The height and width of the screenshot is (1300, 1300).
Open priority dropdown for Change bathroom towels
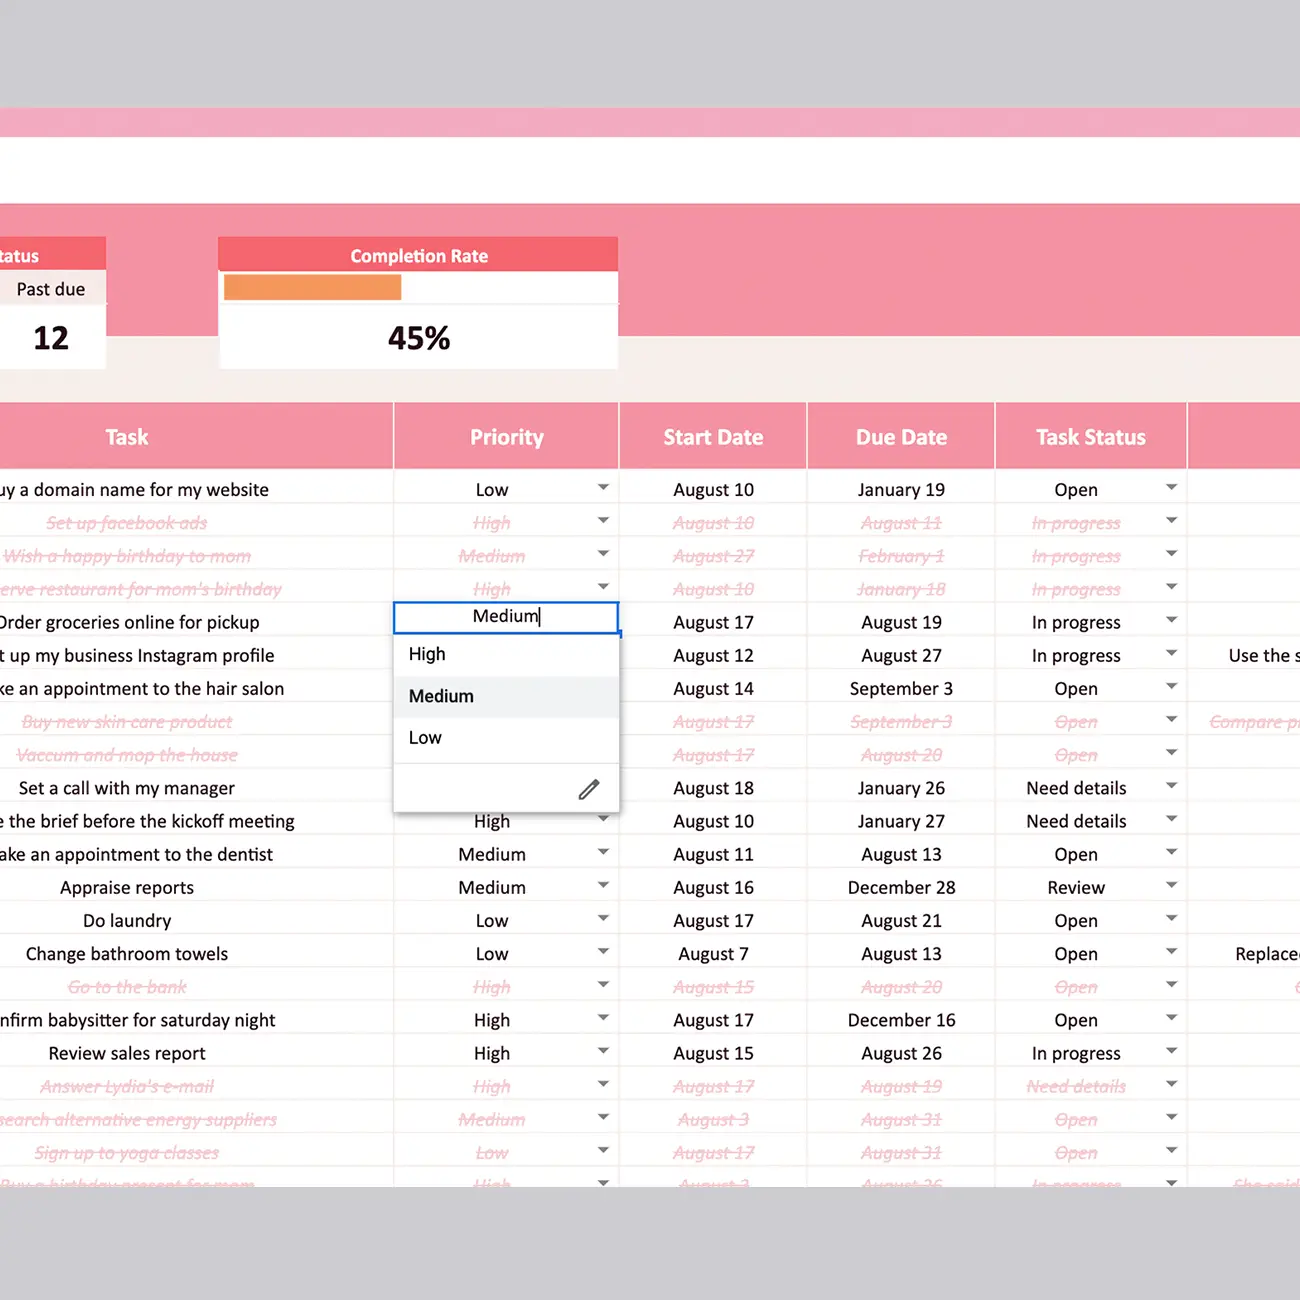point(603,951)
